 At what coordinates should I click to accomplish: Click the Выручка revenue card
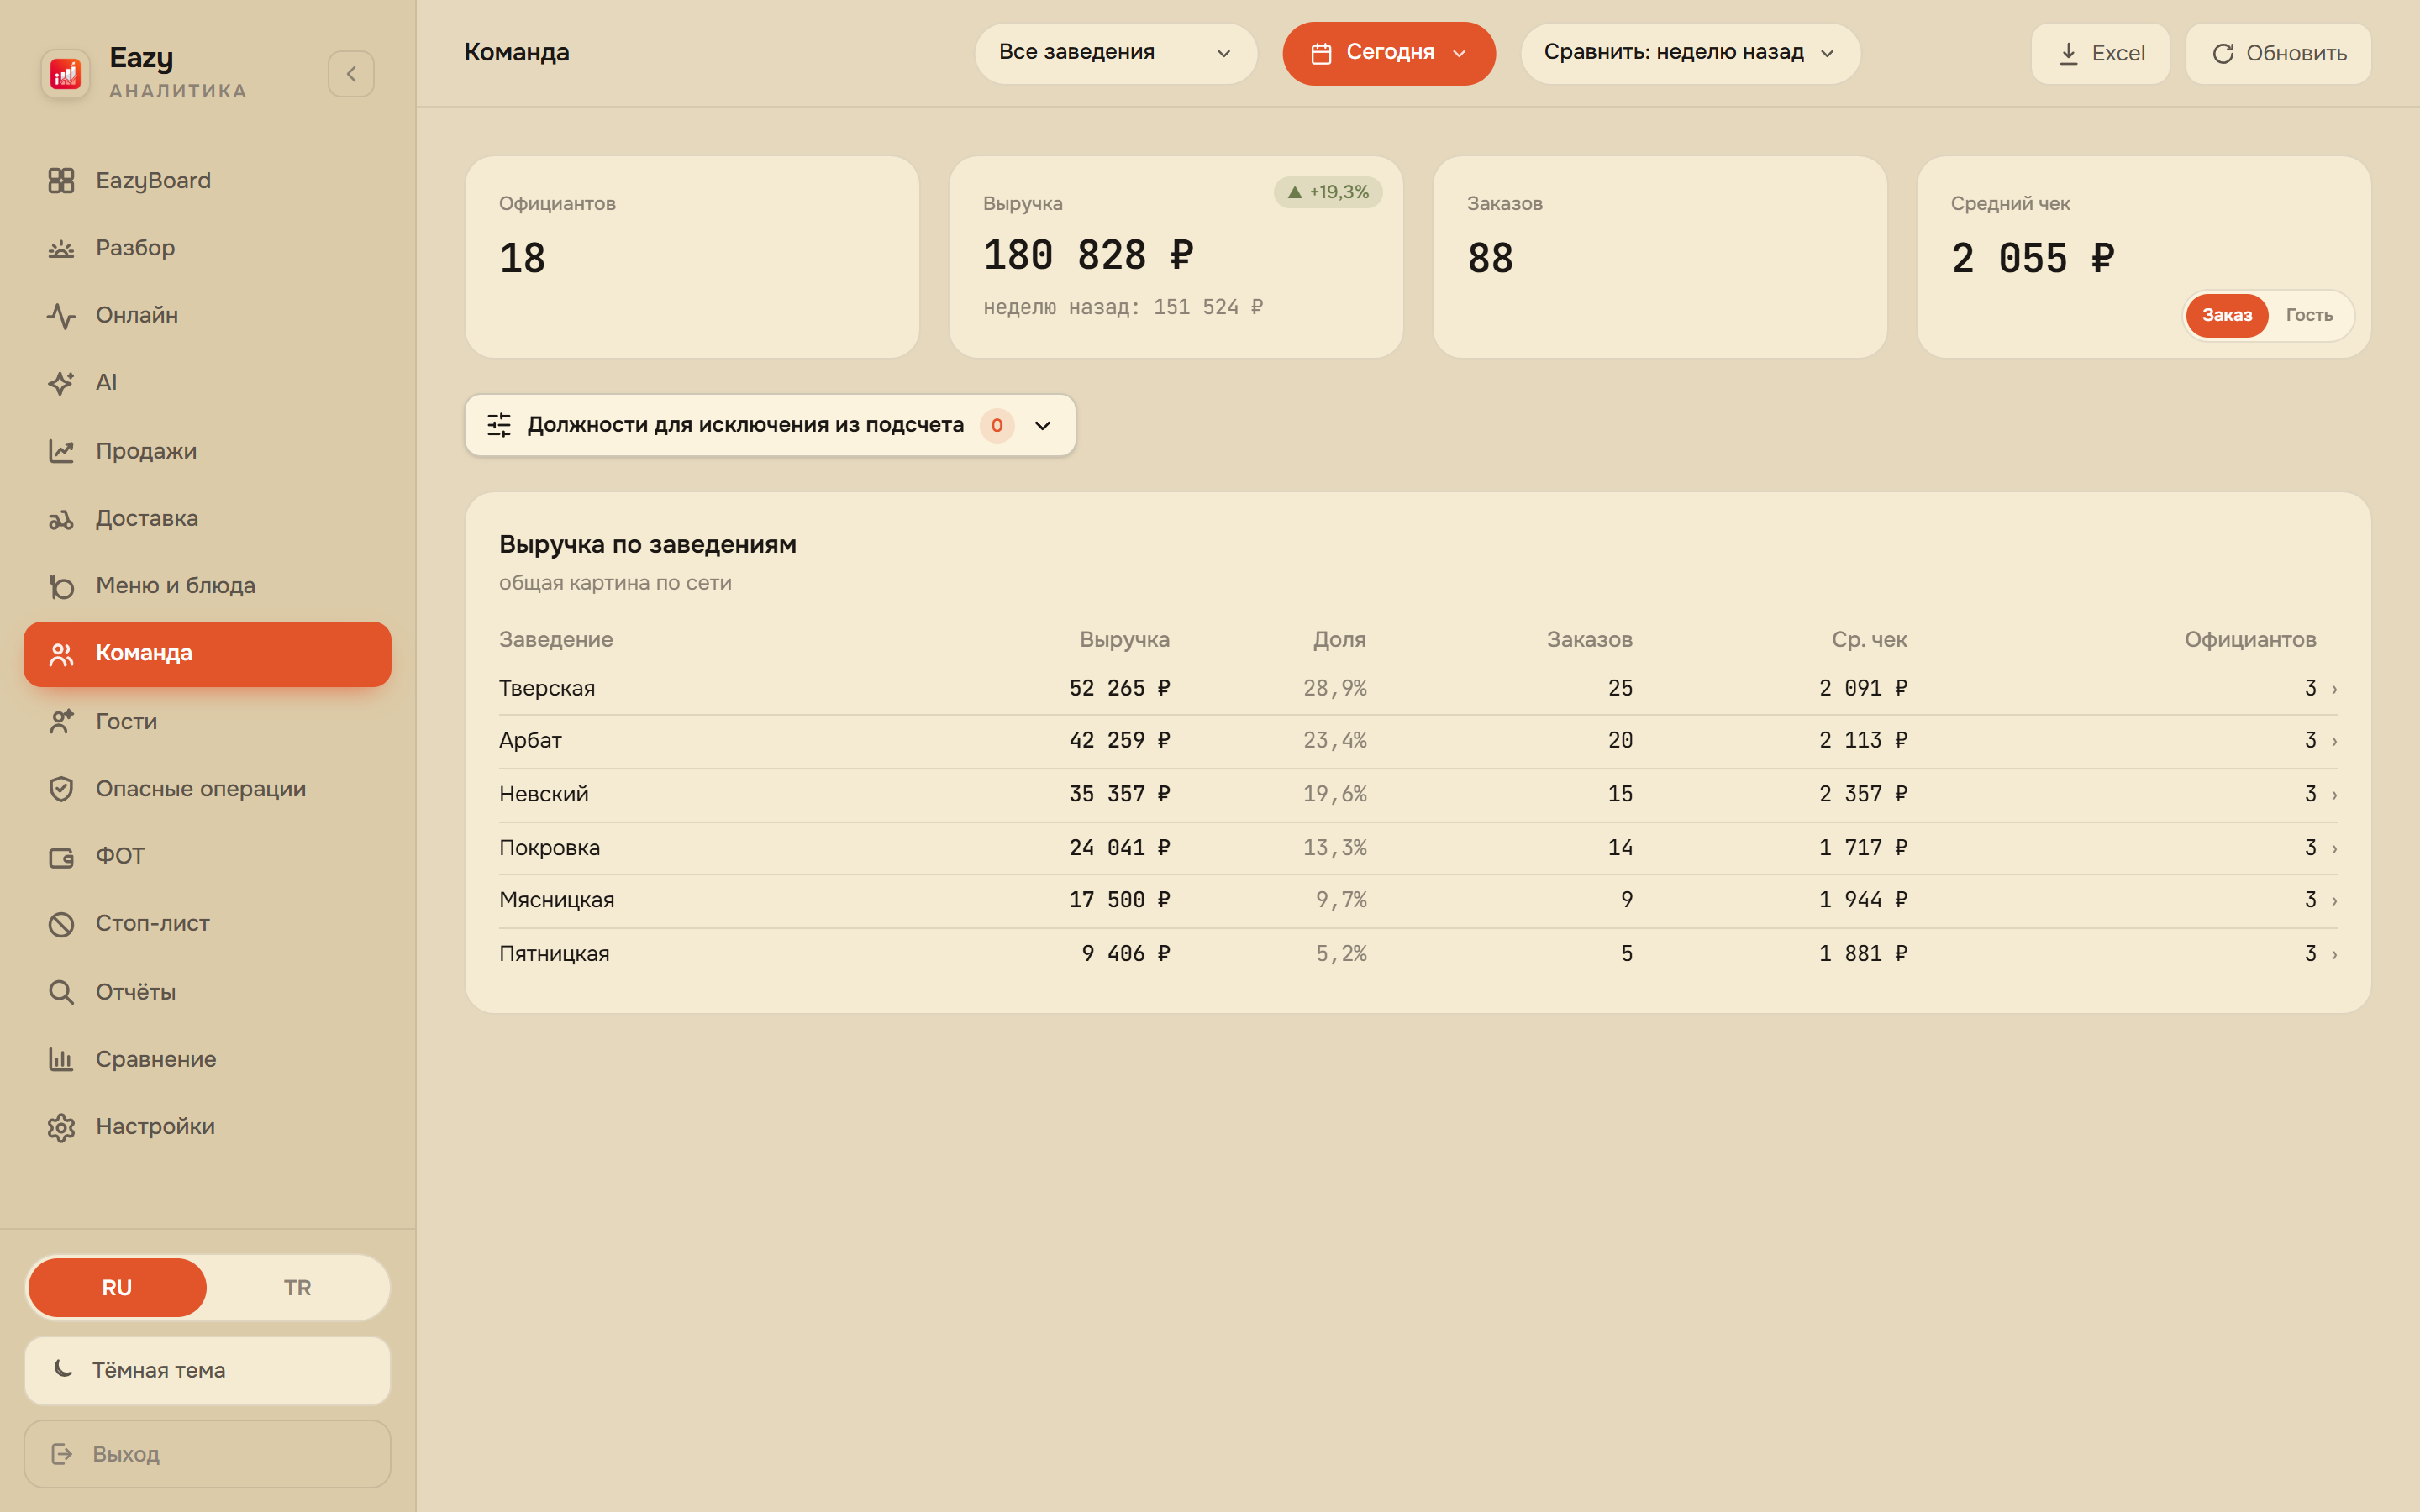coord(1176,257)
